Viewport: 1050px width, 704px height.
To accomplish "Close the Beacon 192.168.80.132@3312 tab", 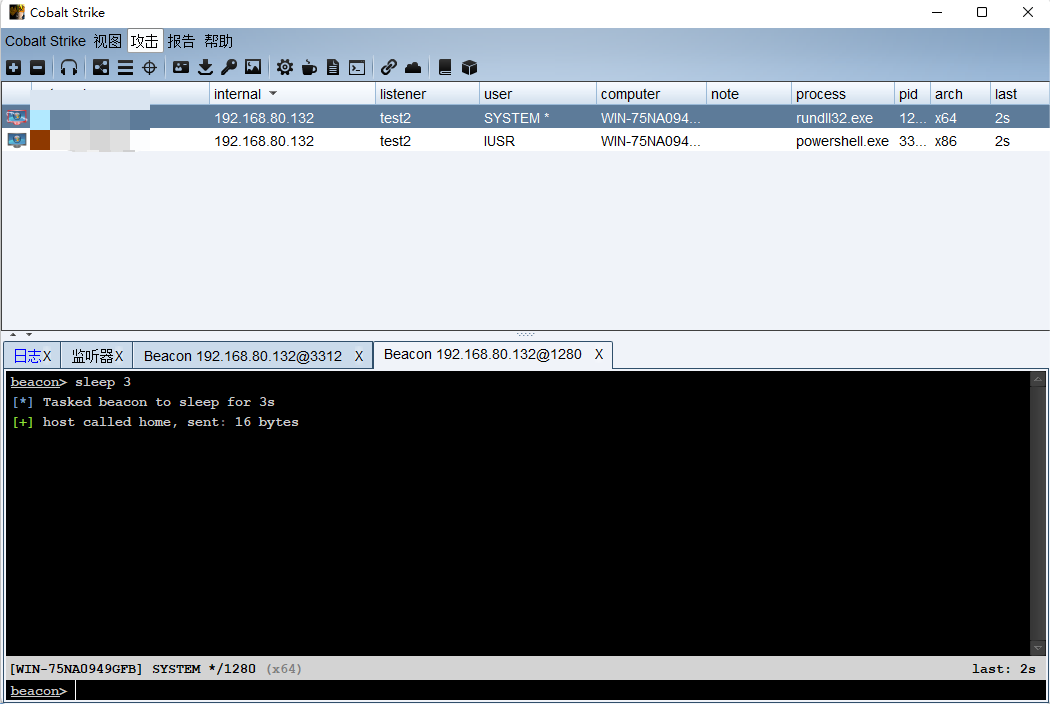I will point(359,356).
